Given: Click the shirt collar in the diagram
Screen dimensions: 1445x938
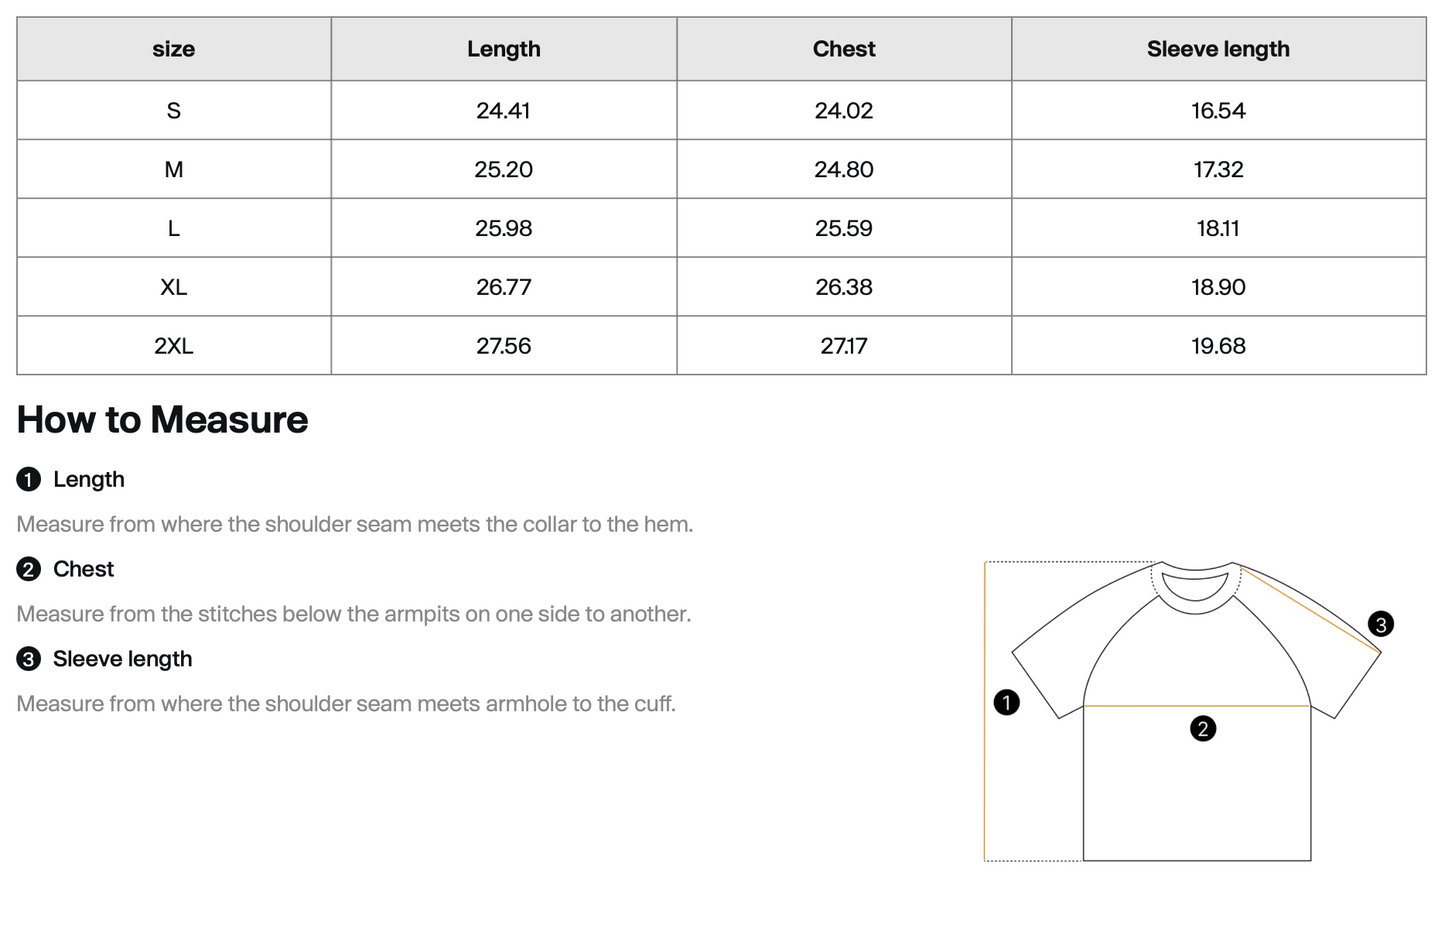Looking at the screenshot, I should coord(1196,586).
